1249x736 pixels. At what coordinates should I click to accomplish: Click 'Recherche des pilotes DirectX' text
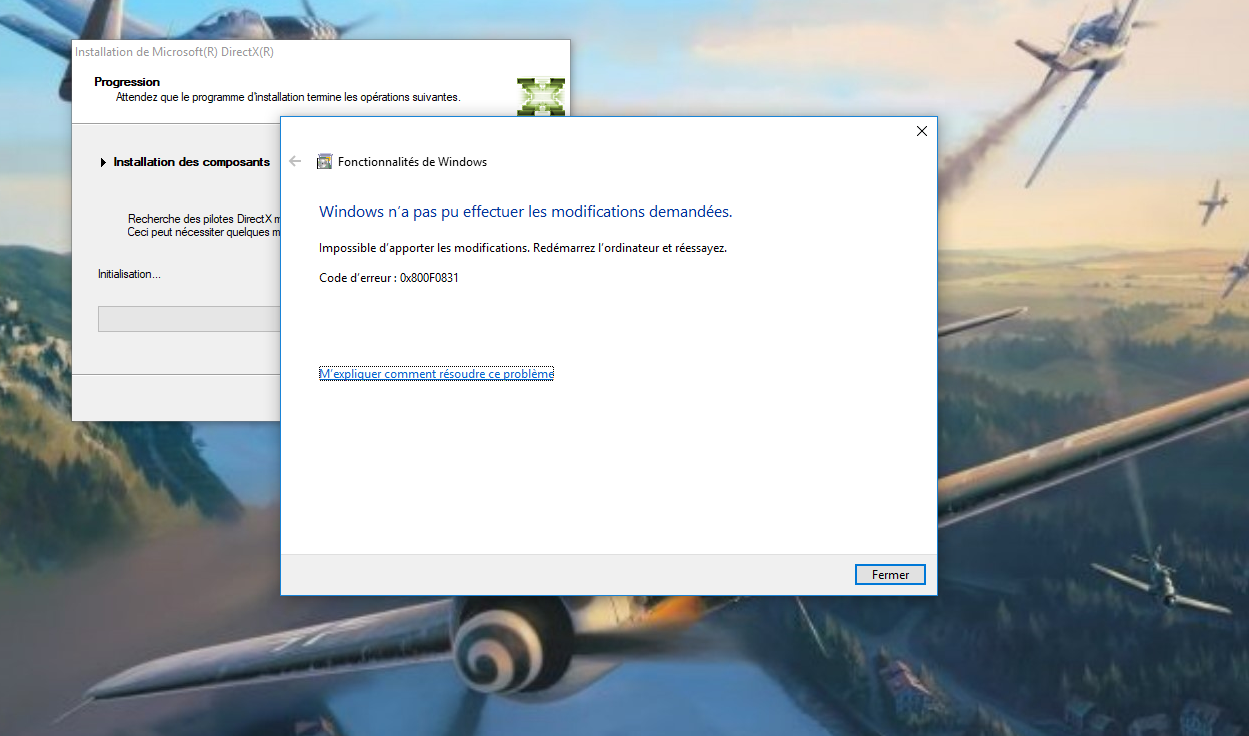click(x=204, y=219)
